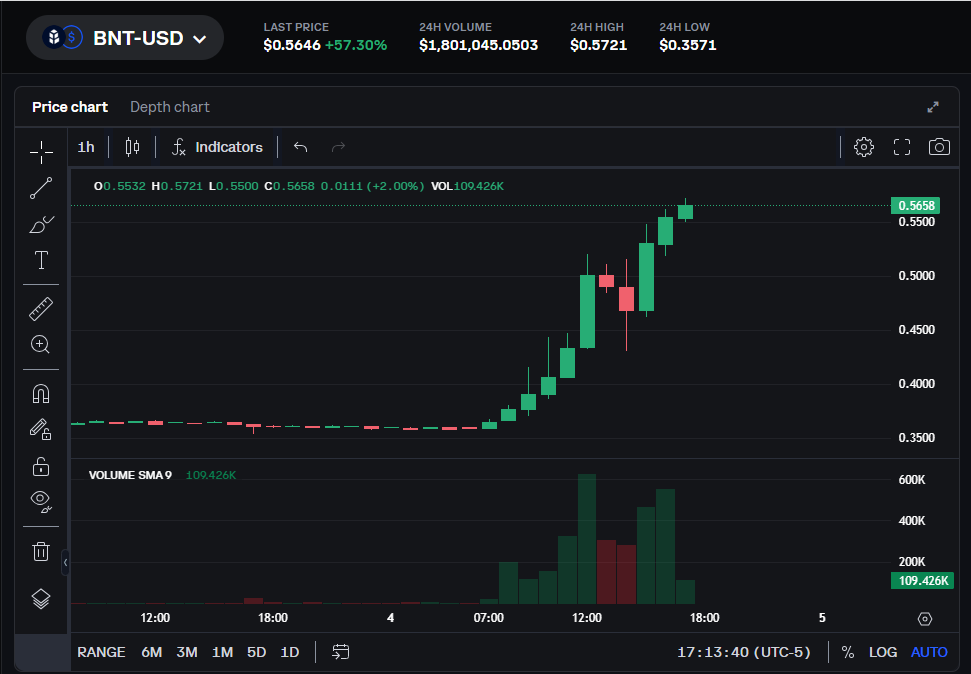Screen dimensions: 971x674
Task: Set range to 6M
Action: click(152, 652)
